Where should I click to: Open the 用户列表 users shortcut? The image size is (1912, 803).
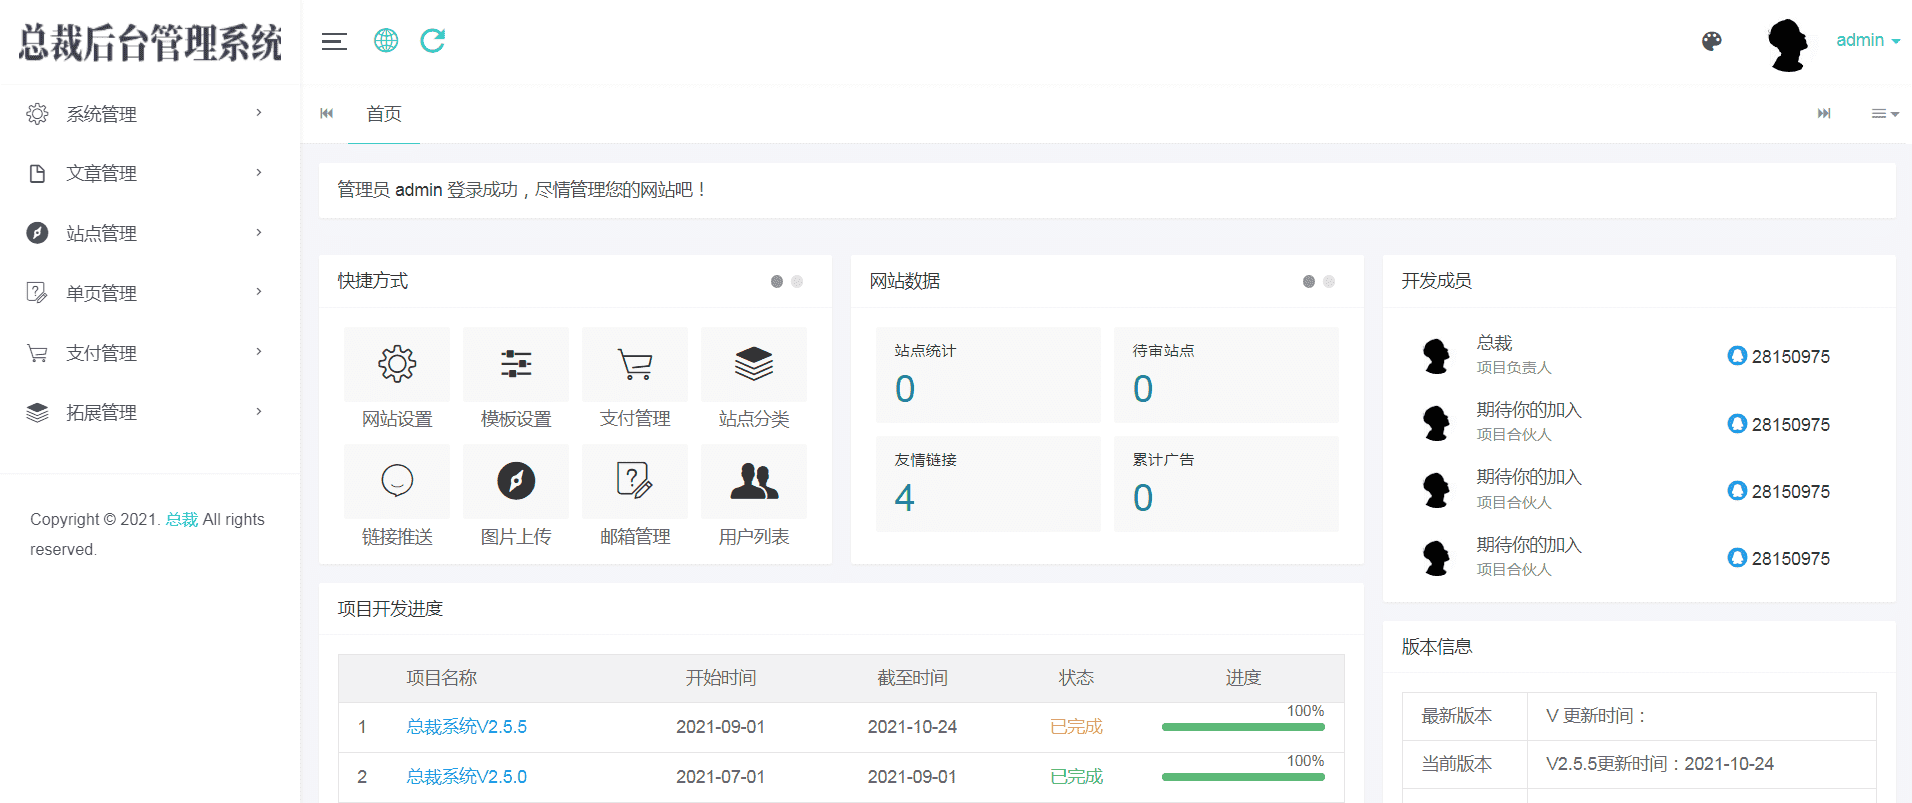click(754, 481)
